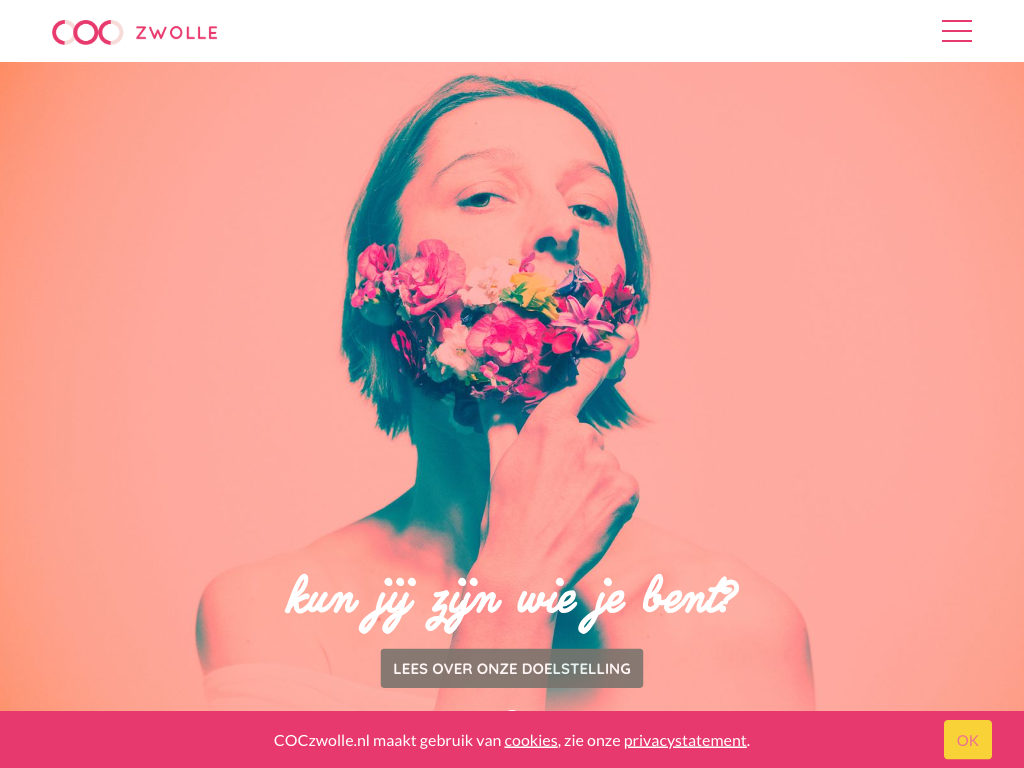View privacy policy via underlined 'privacystatement' text

click(x=685, y=741)
